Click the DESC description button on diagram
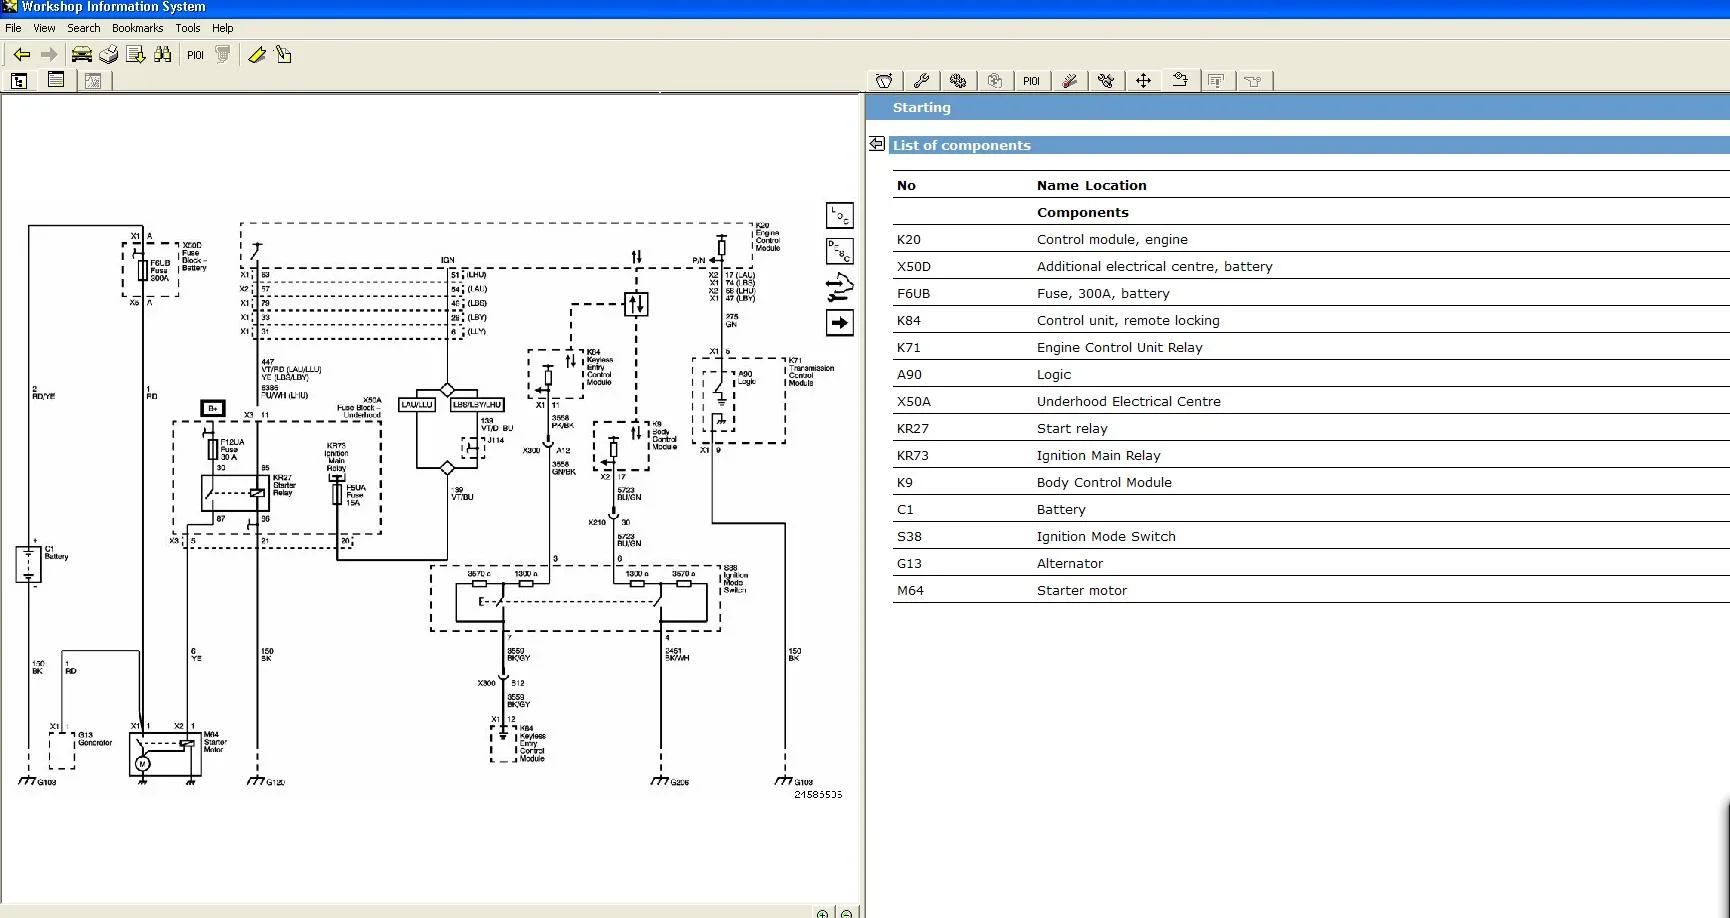This screenshot has width=1730, height=918. click(840, 251)
